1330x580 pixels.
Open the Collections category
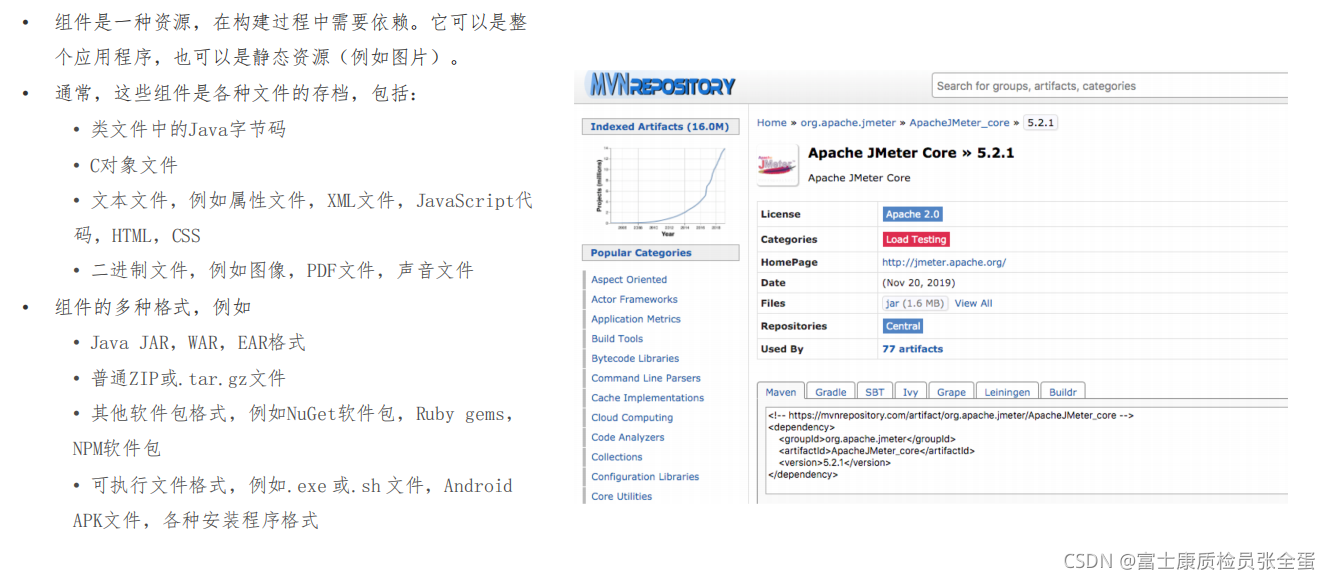[x=617, y=457]
